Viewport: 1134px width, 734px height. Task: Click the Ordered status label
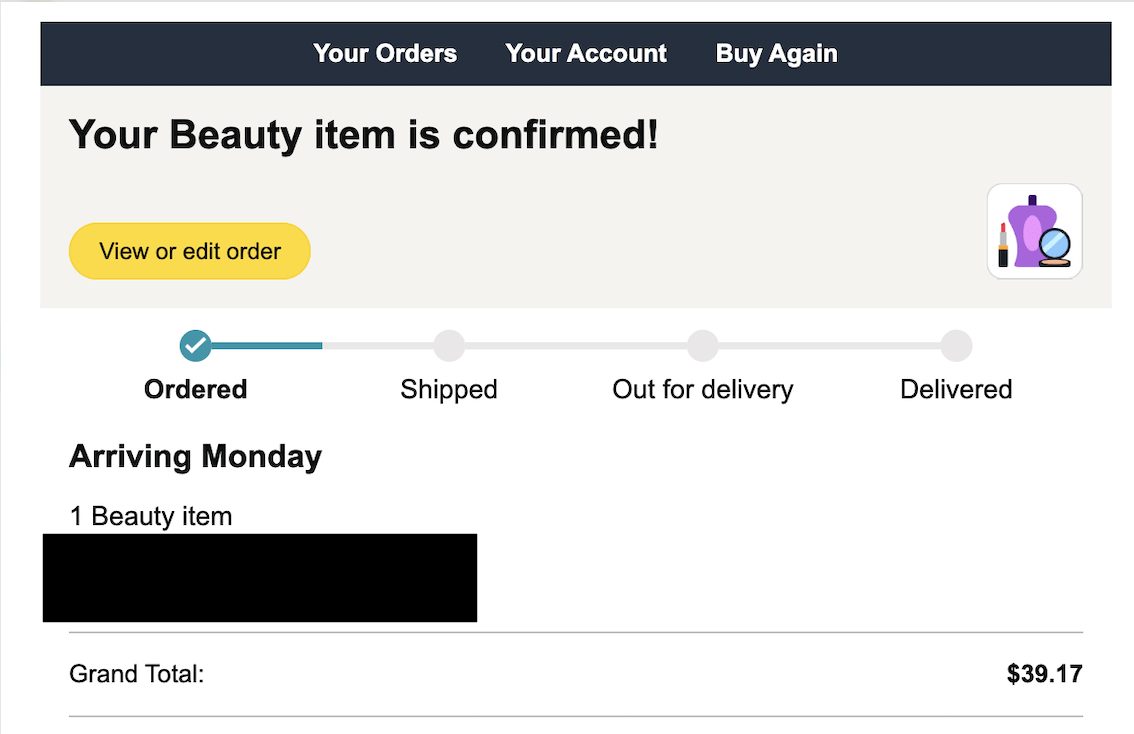[195, 389]
